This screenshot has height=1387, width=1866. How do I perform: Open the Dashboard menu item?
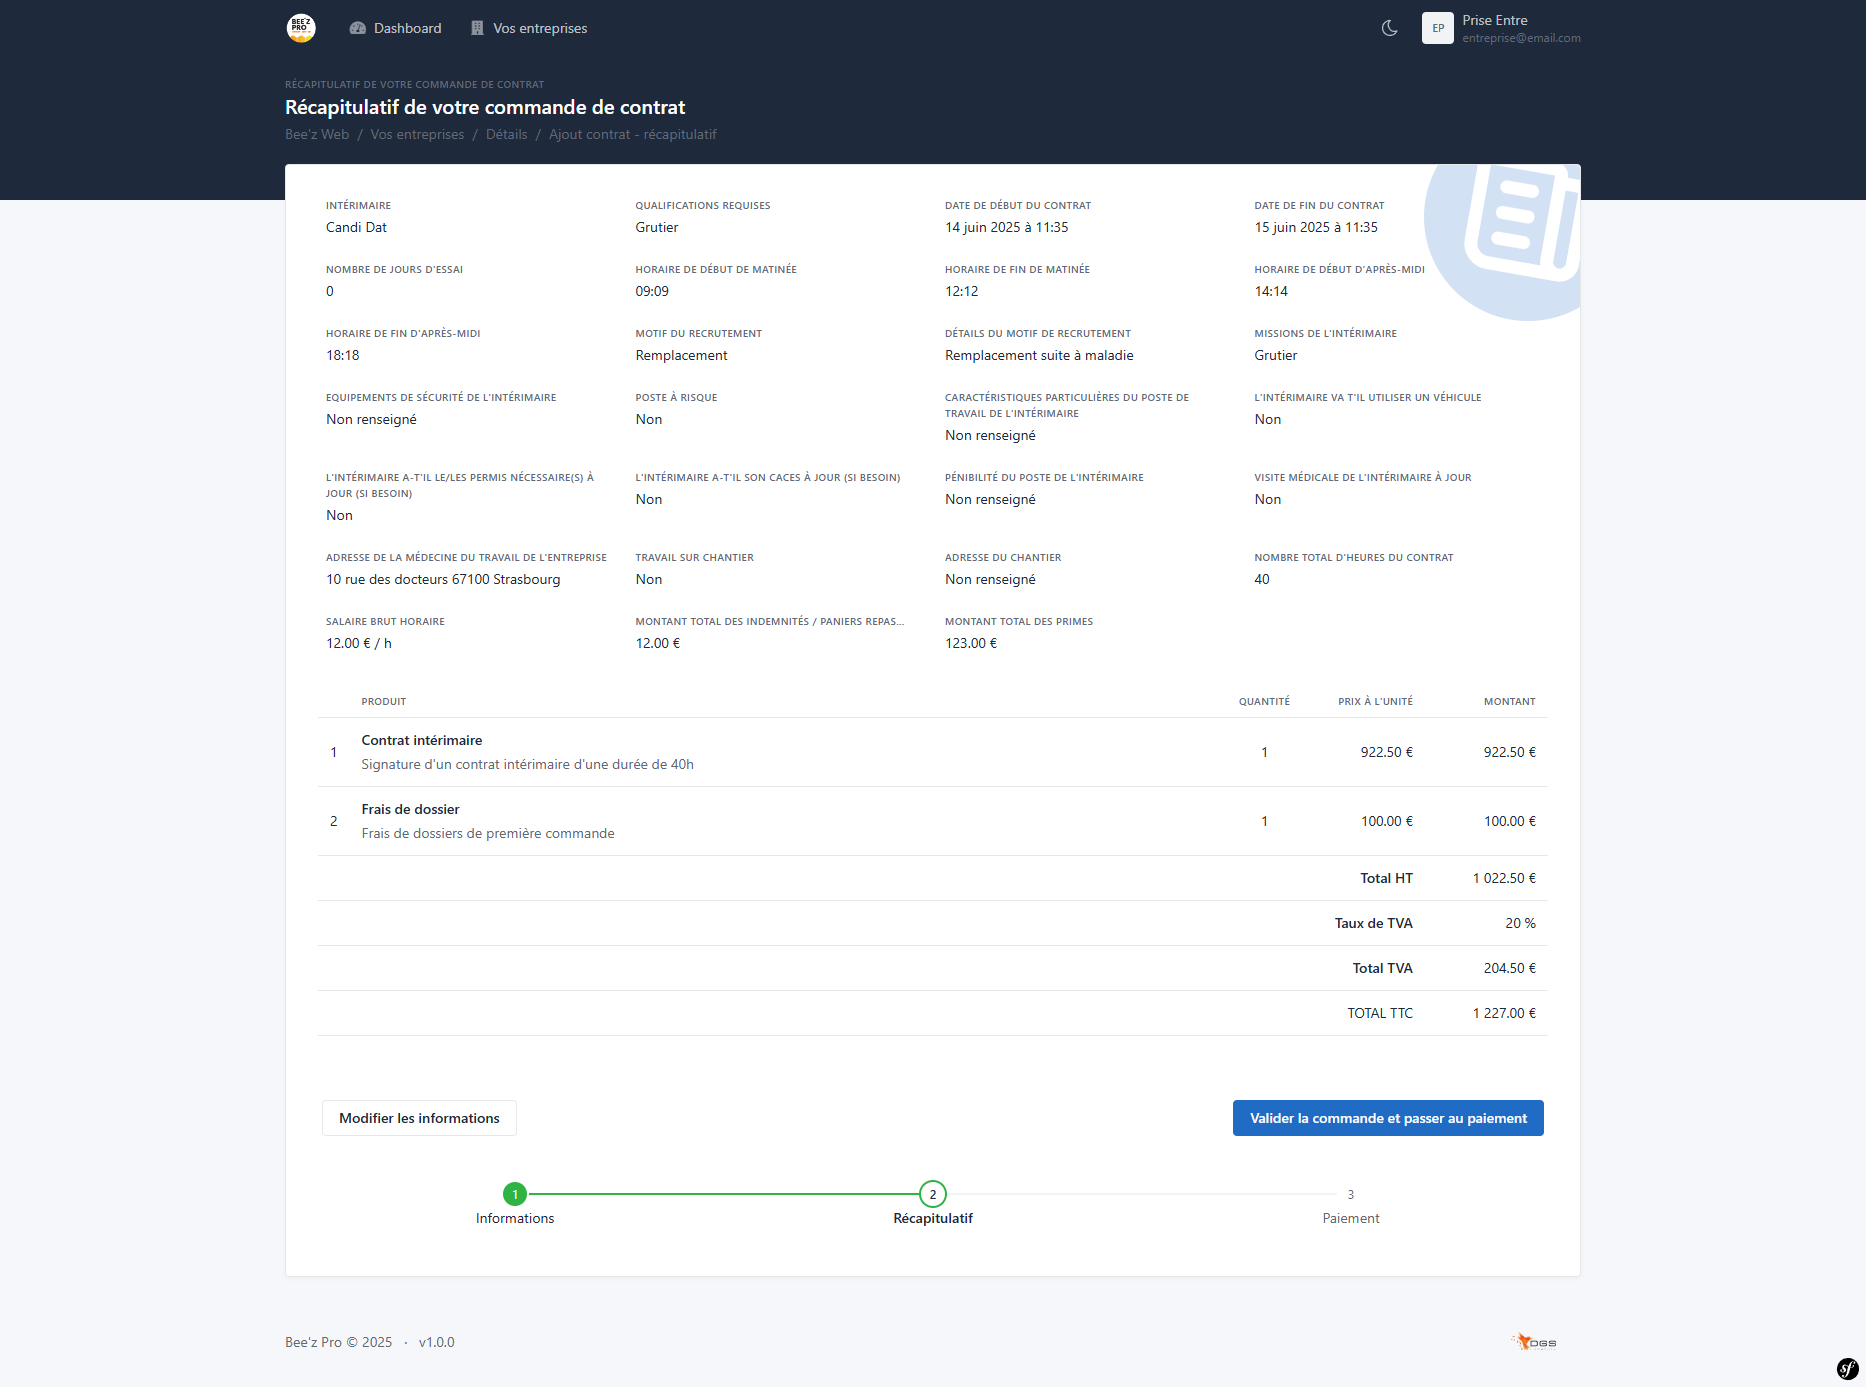[x=407, y=28]
